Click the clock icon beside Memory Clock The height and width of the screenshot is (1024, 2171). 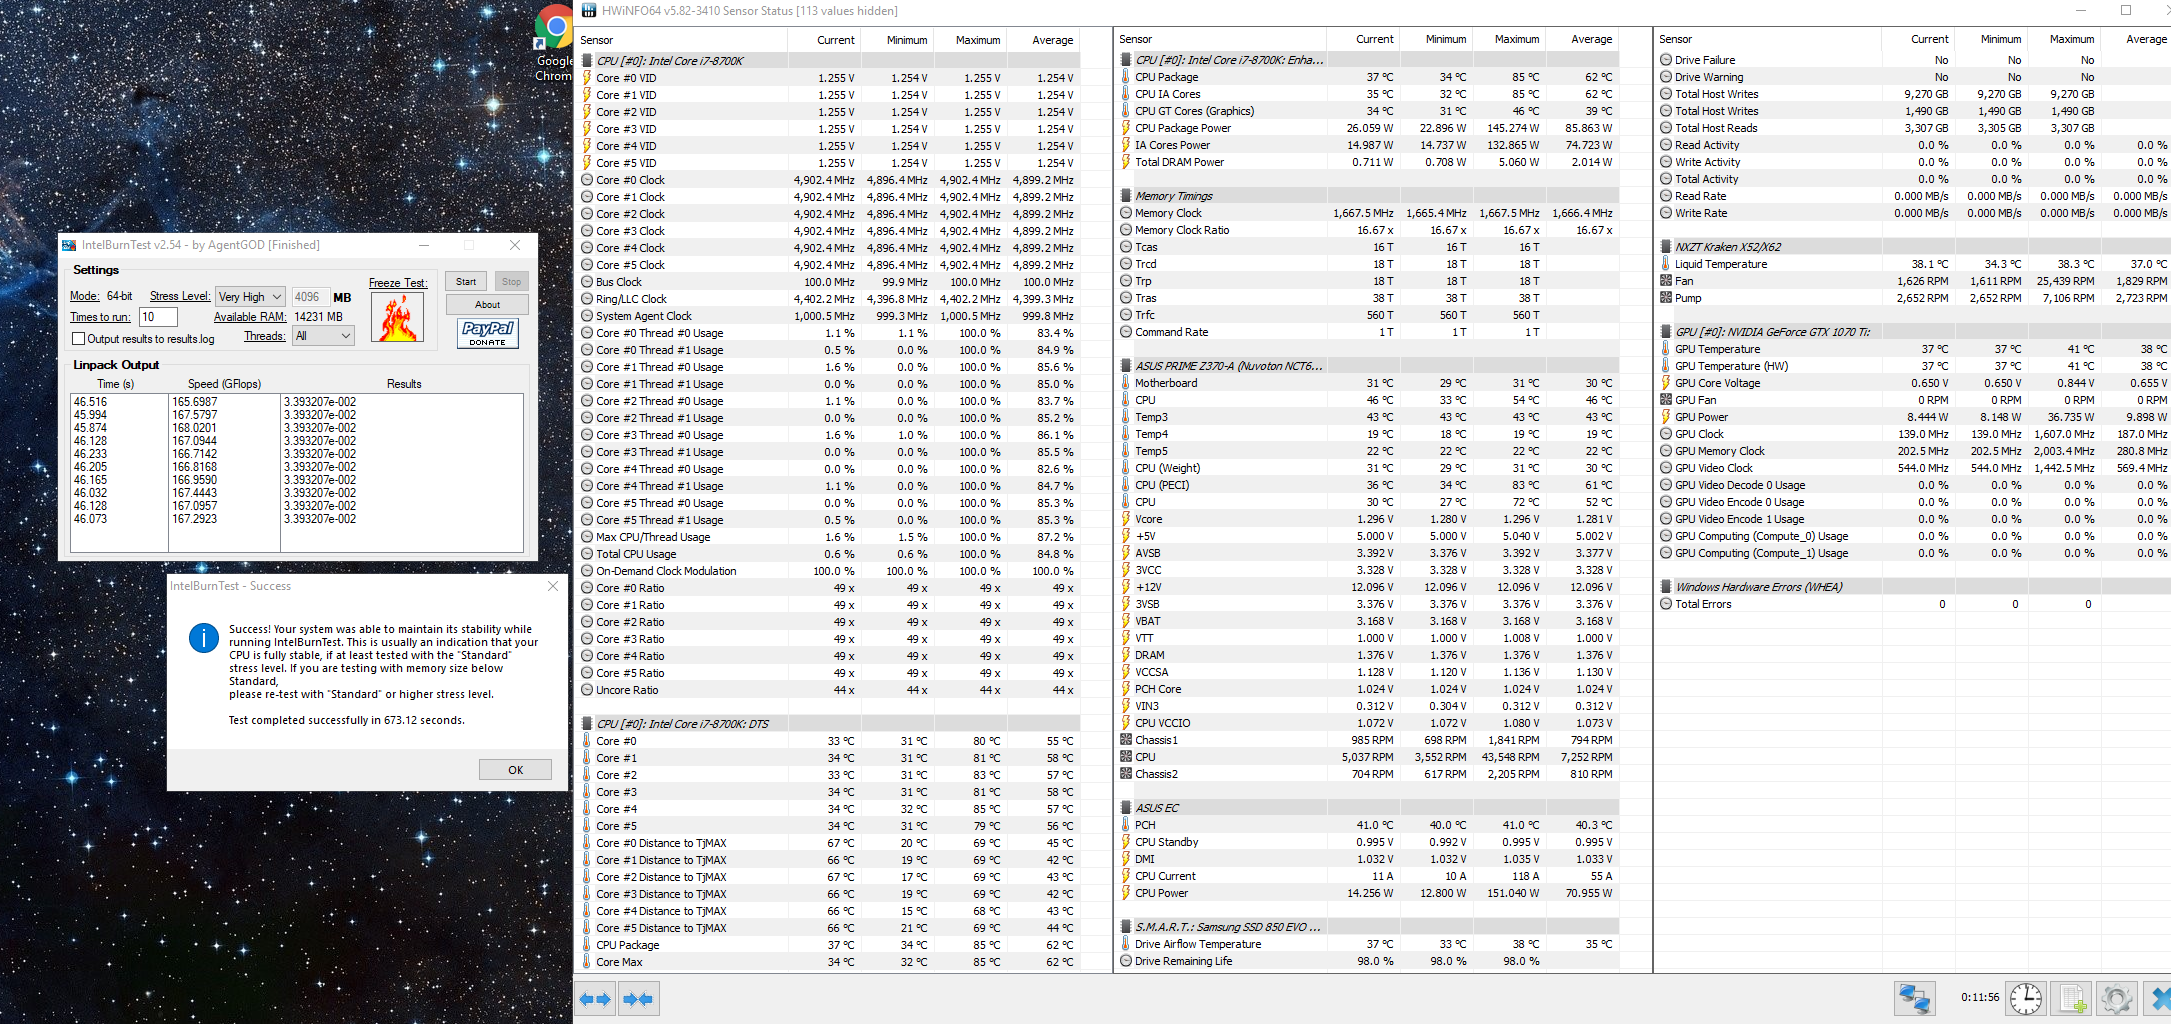tap(1126, 213)
